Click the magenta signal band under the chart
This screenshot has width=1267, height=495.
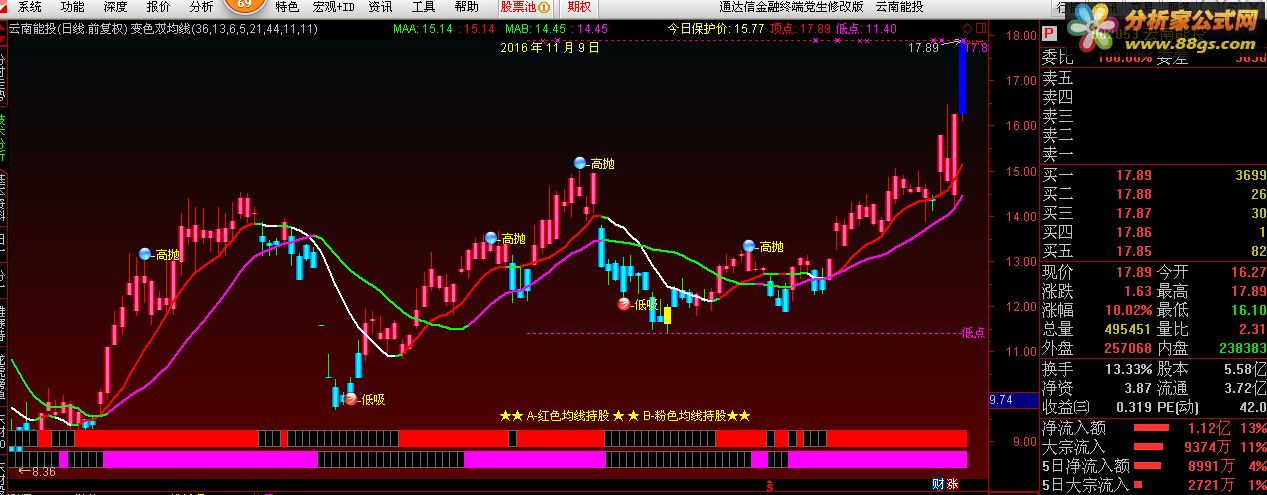[x=488, y=459]
